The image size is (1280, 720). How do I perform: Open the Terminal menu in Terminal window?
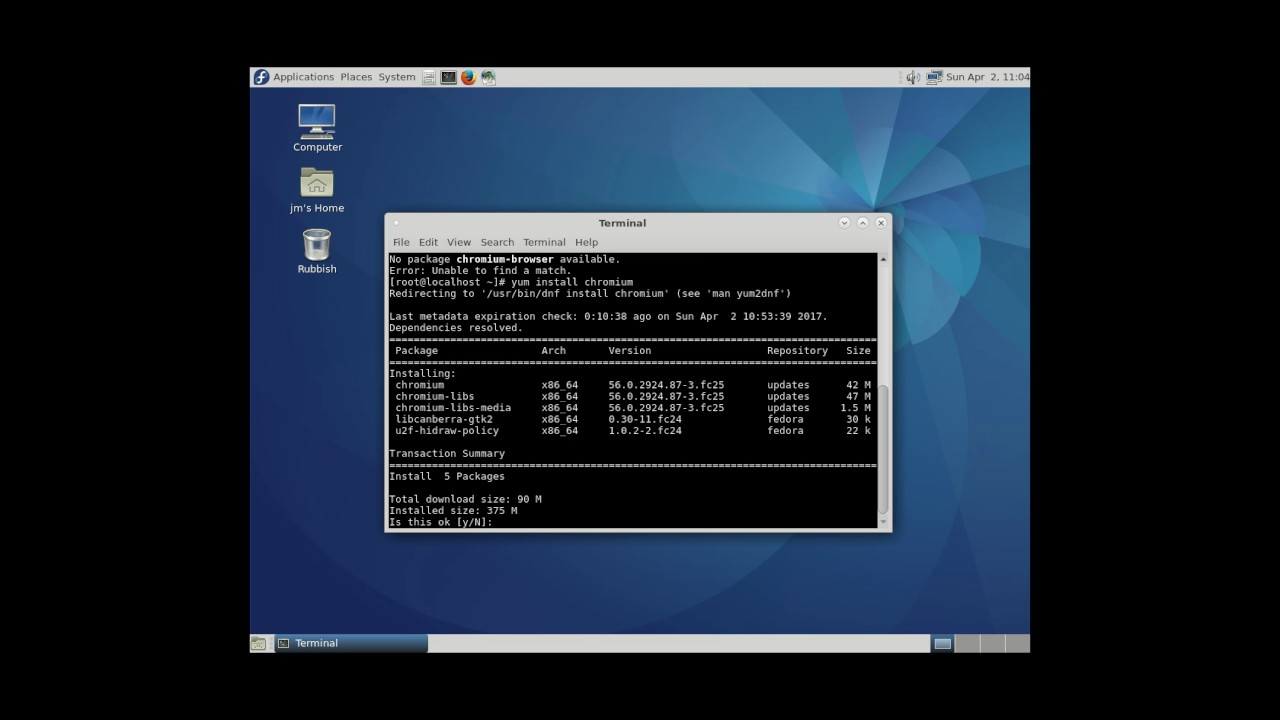(x=544, y=242)
